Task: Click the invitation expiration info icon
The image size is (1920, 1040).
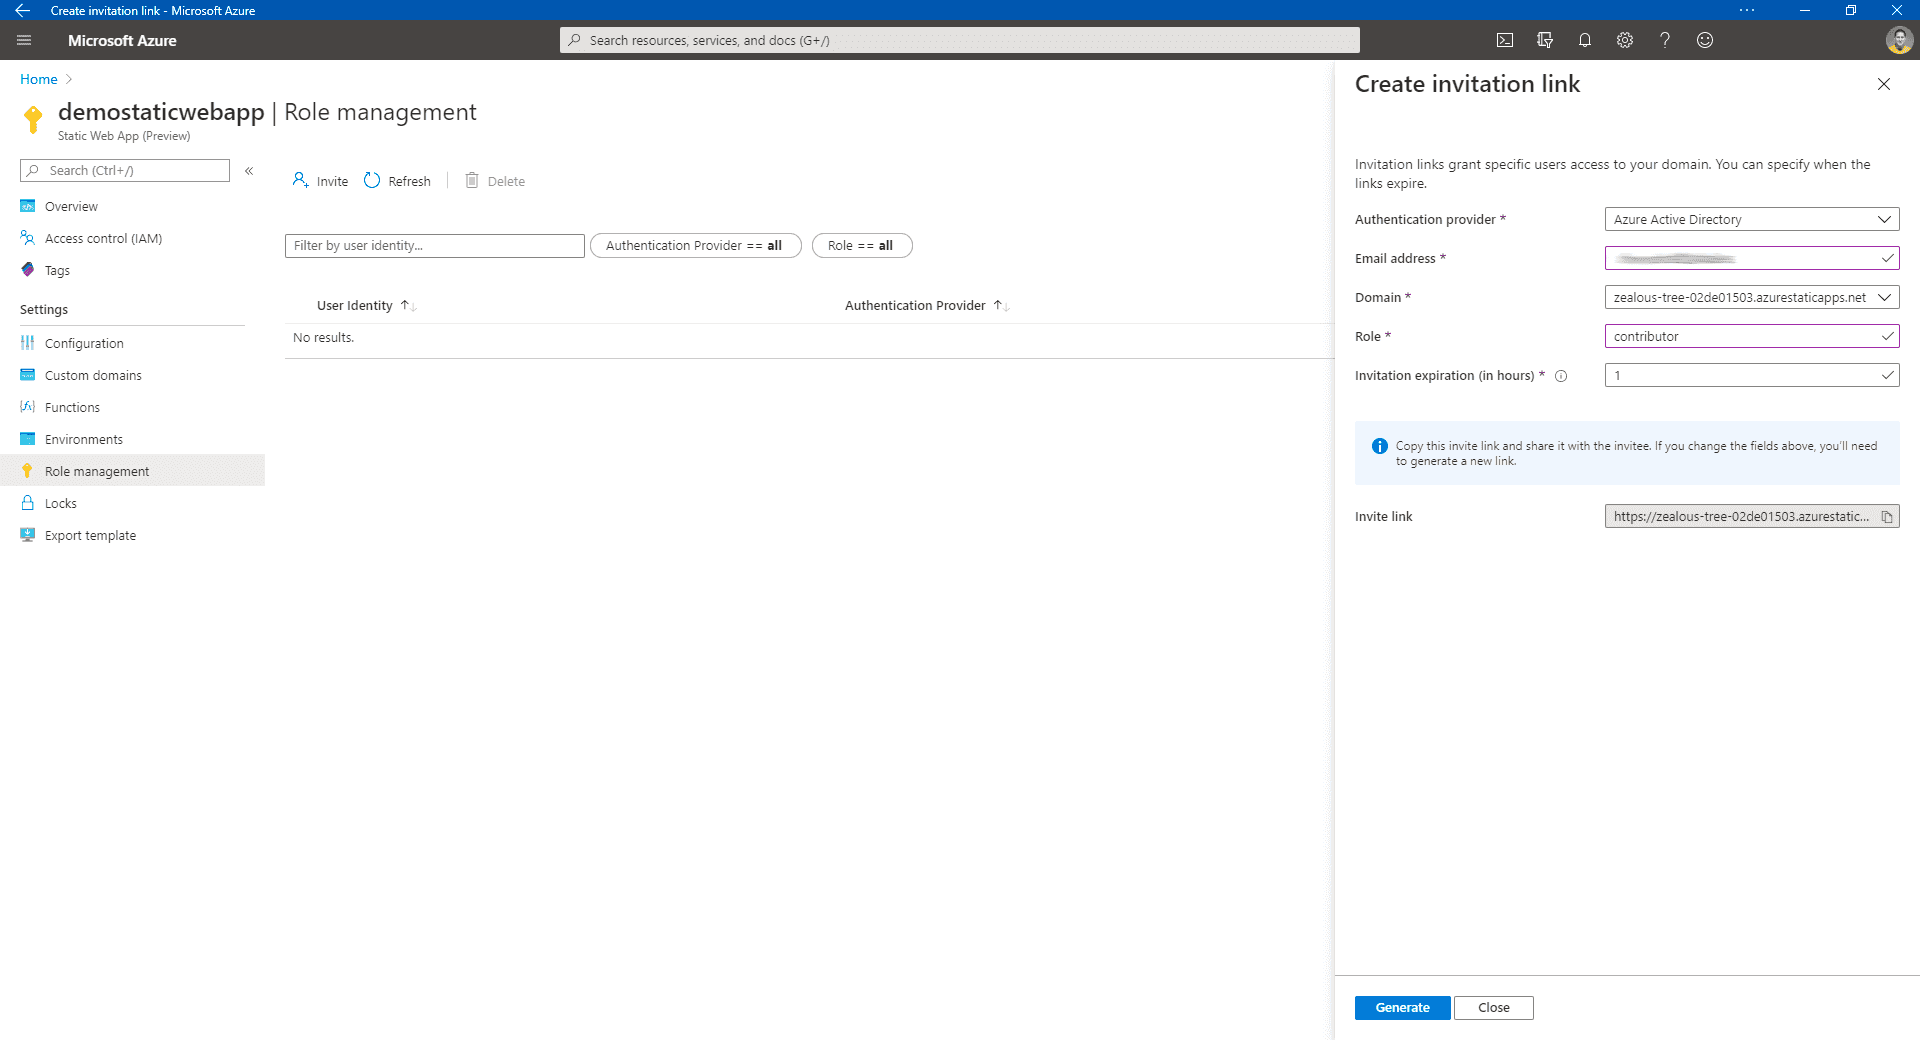Action: point(1561,376)
